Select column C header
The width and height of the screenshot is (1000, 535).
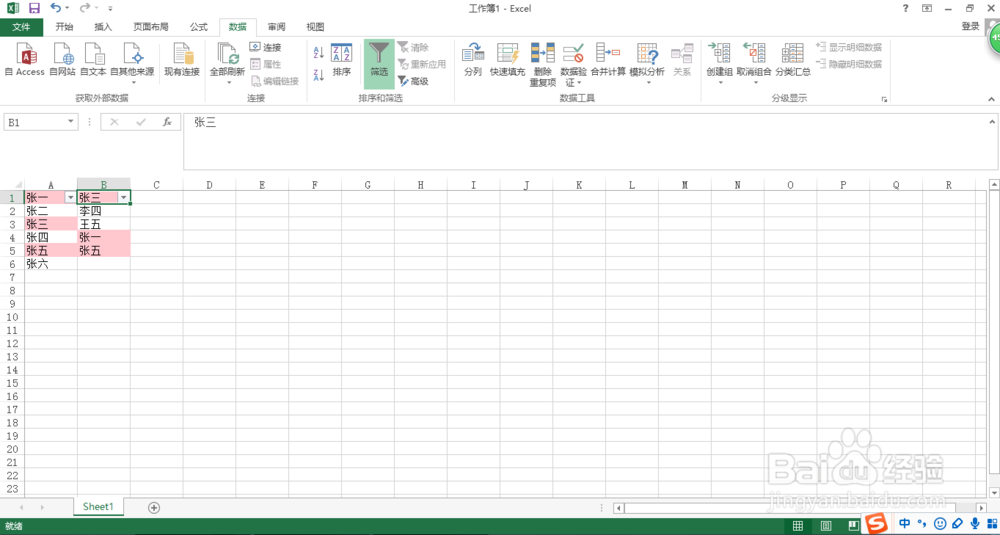(156, 185)
